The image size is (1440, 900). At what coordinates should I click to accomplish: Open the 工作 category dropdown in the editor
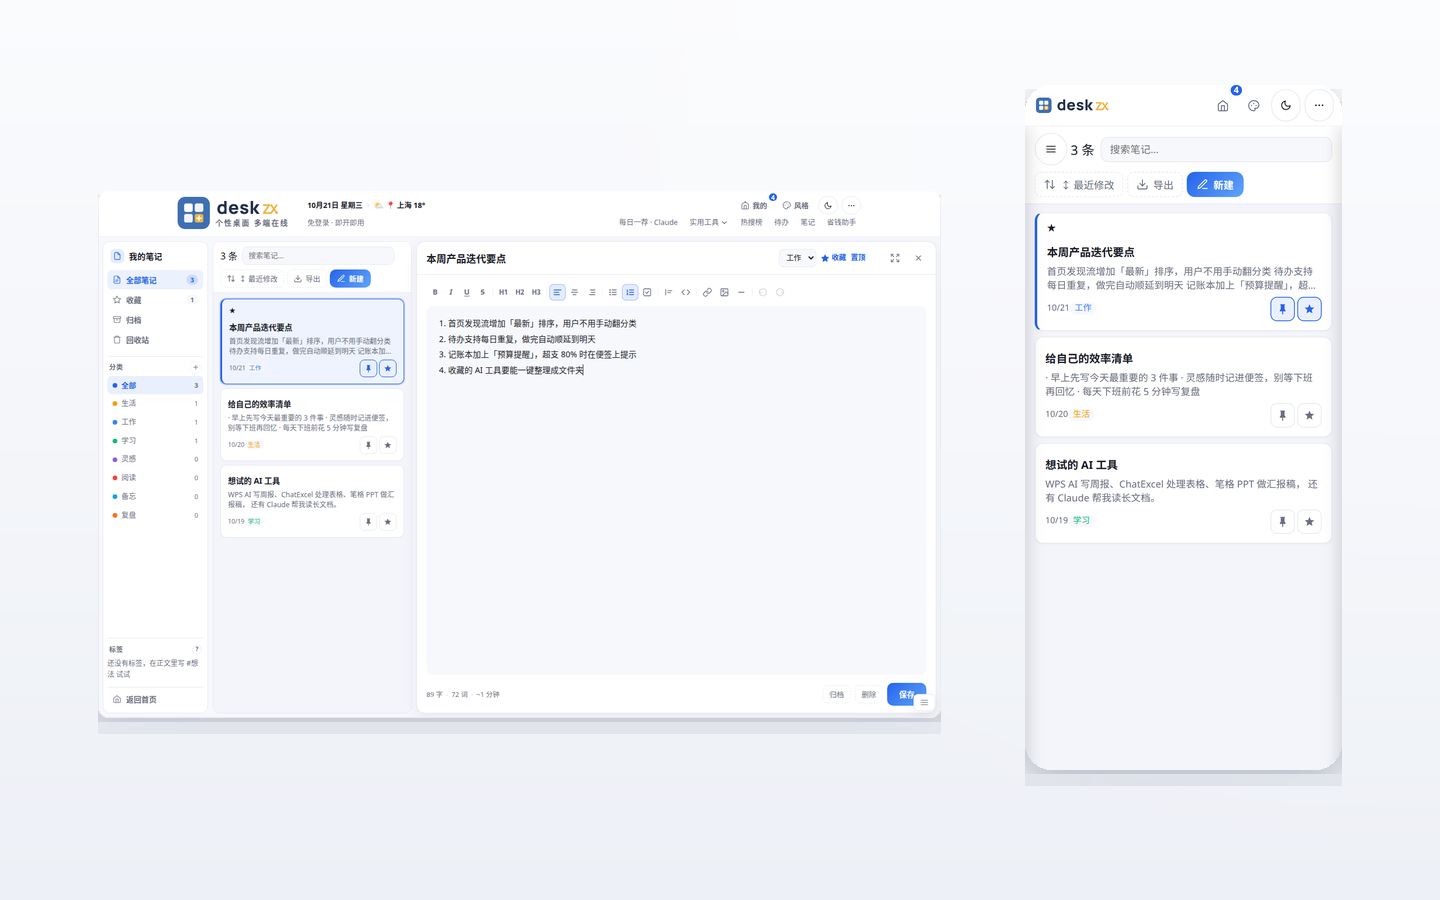798,258
